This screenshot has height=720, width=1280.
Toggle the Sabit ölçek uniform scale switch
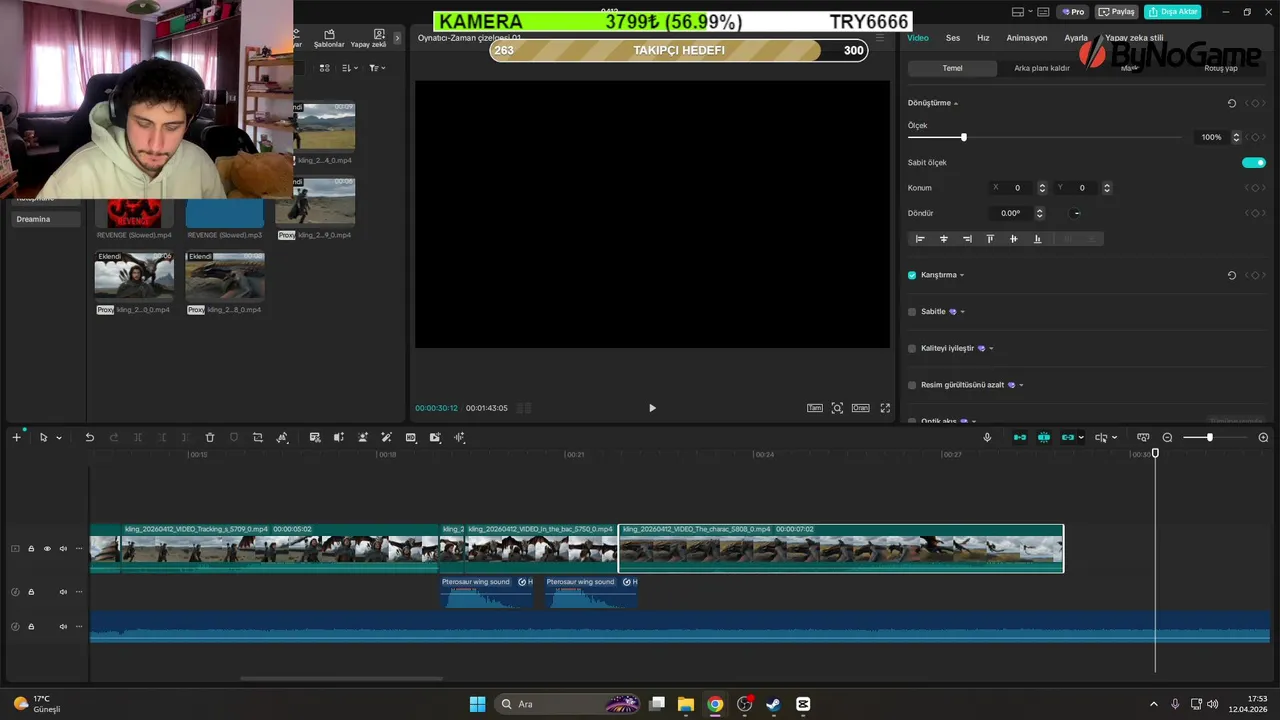[1254, 162]
